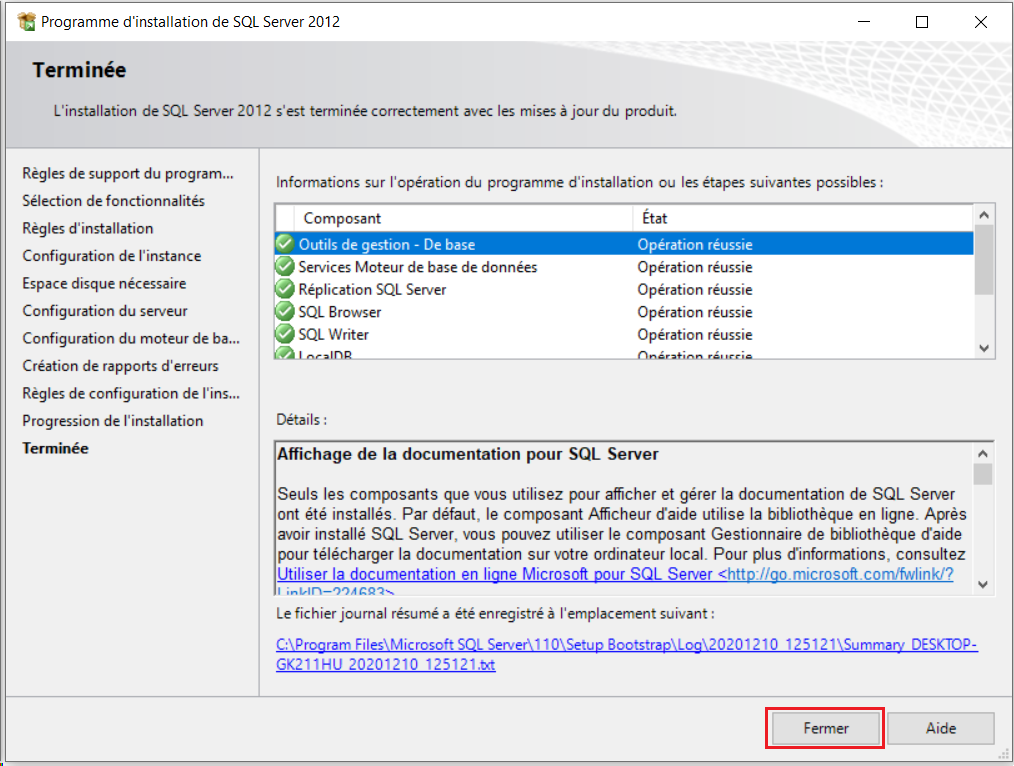Click green check icon beside Outils de gestion
This screenshot has height=766, width=1014.
285,244
